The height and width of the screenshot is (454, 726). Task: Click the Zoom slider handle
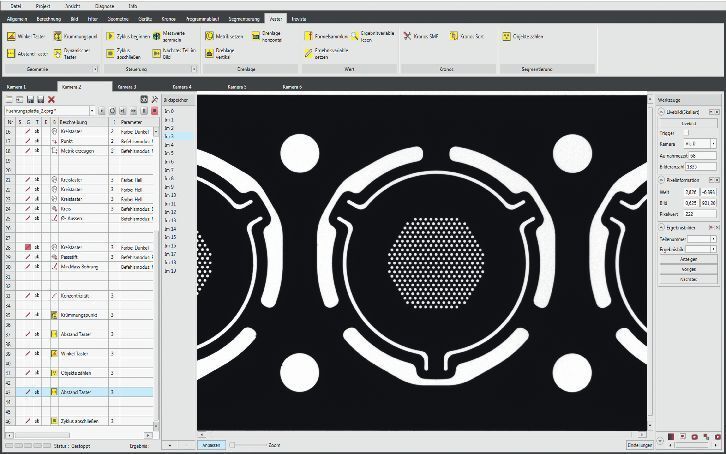point(232,445)
